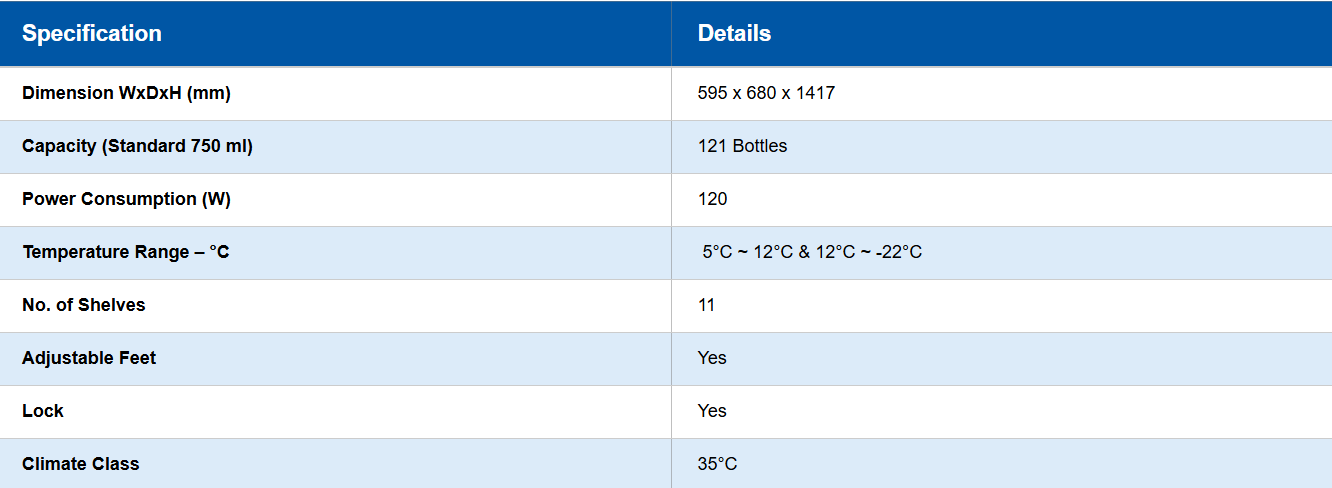
Task: Click the -22°C figure in temperature range
Action: (898, 252)
